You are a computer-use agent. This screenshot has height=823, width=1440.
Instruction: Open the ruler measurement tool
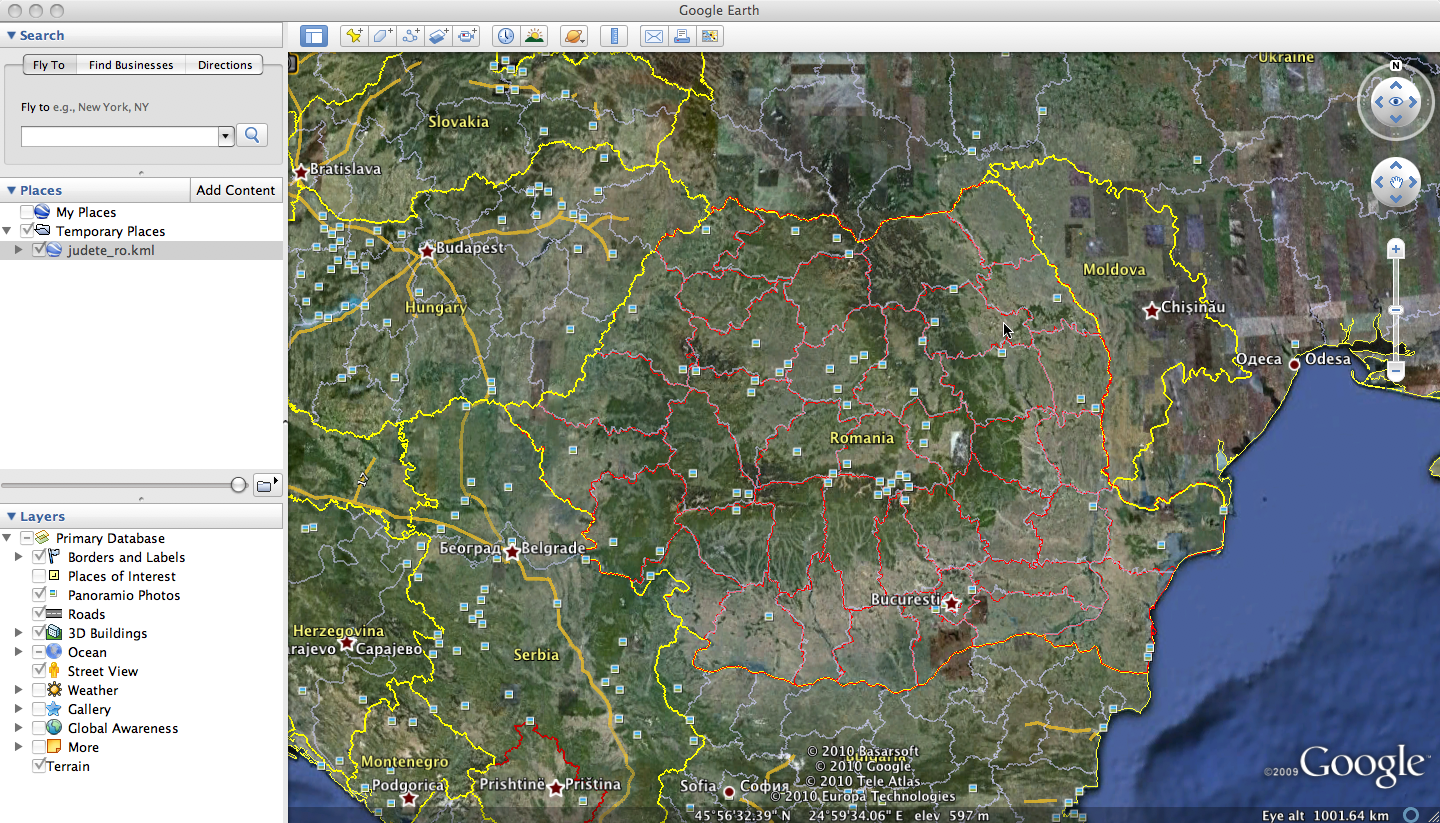614,36
